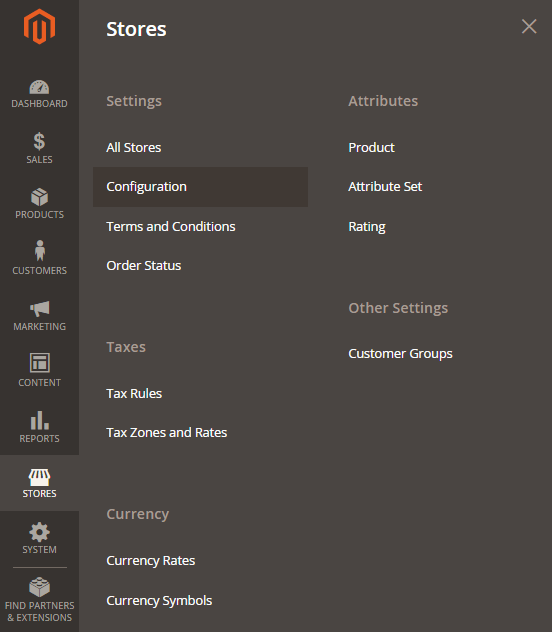
Task: Select the Stores storefront icon
Action: point(39,477)
